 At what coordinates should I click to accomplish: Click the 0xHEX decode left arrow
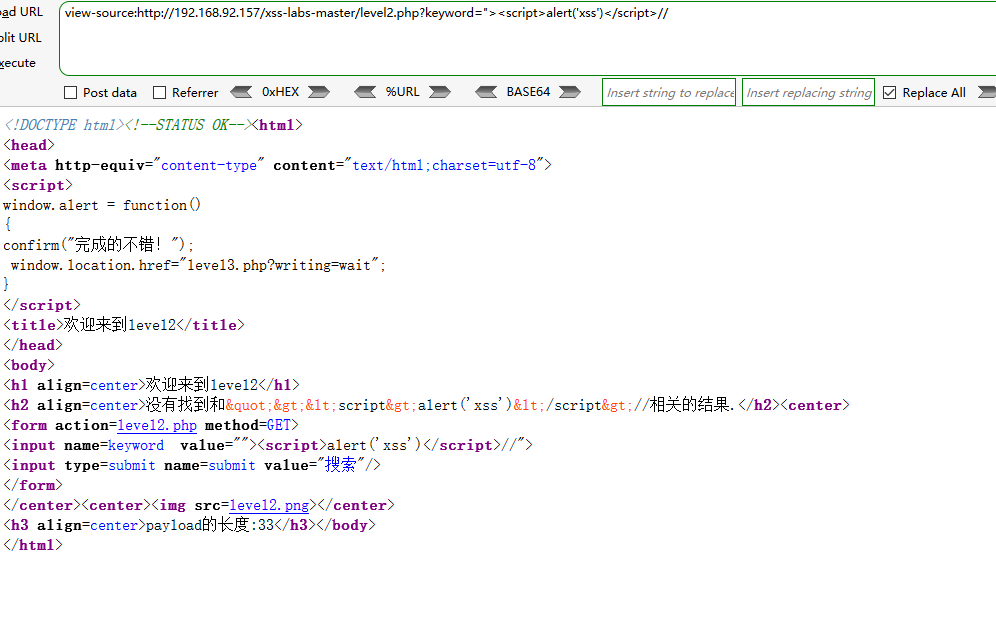(241, 92)
